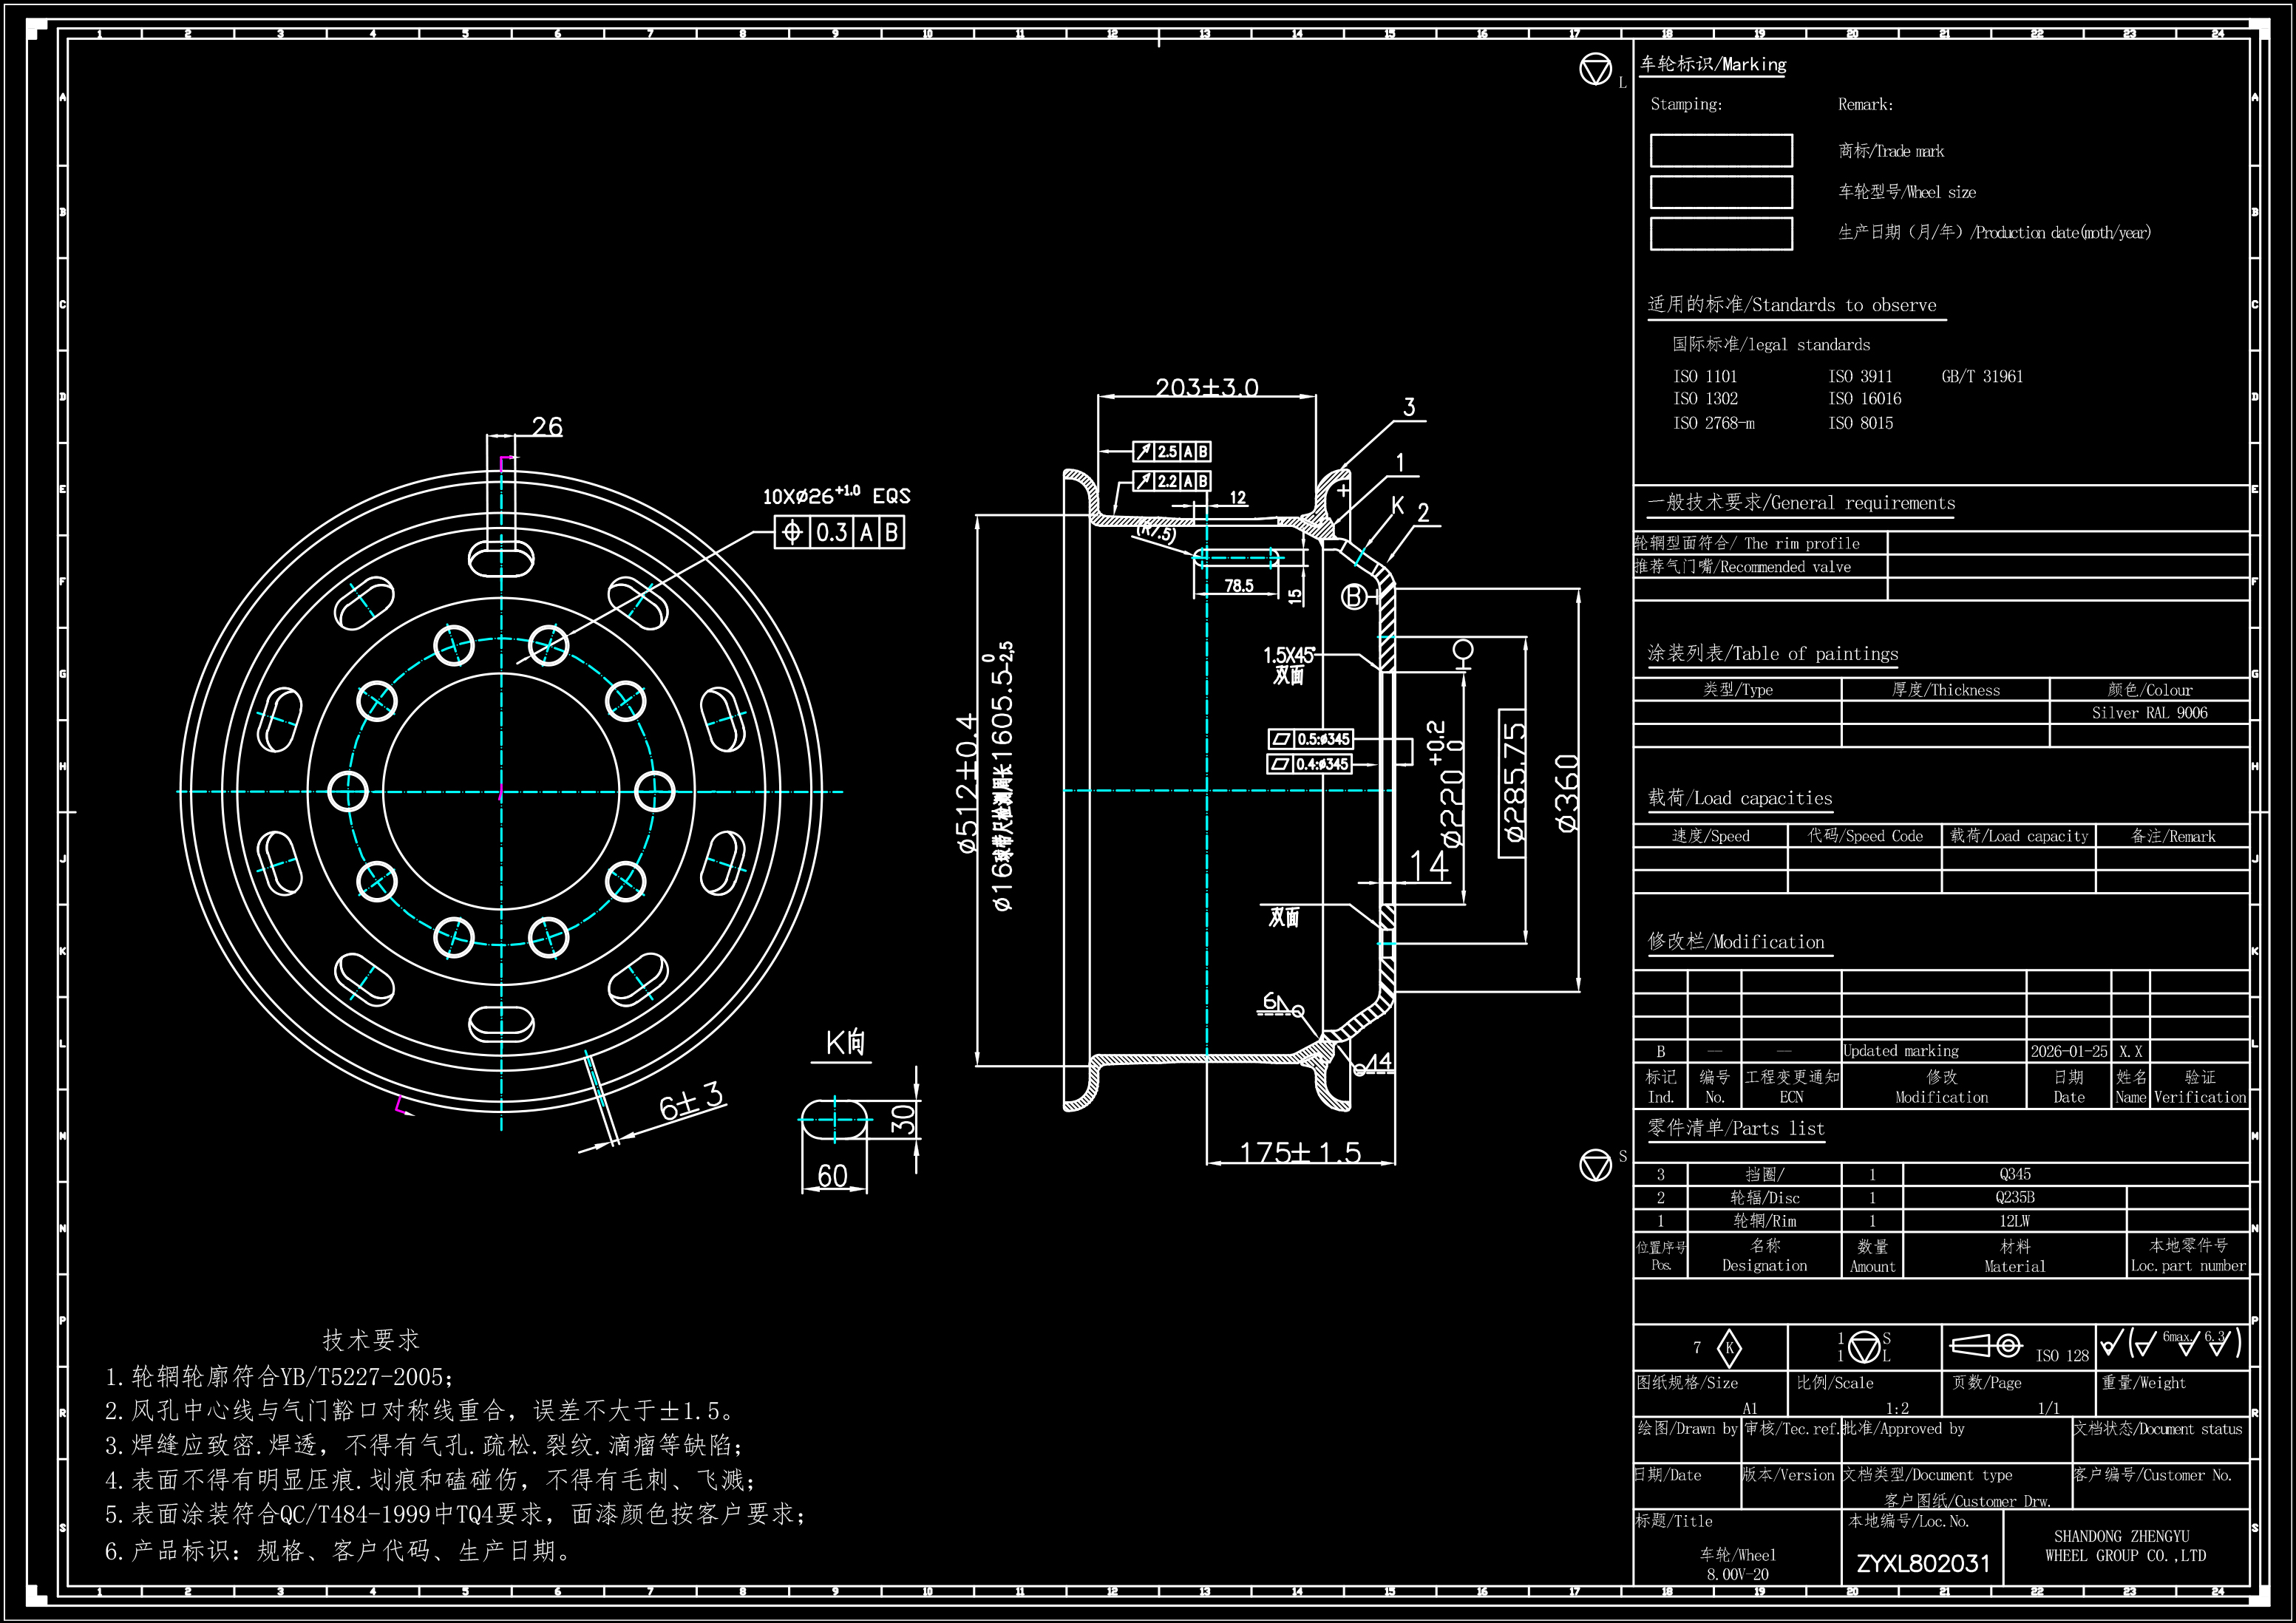Click the runout tolerance frame 2.5 A B
Image resolution: width=2296 pixels, height=1623 pixels.
tap(1171, 452)
